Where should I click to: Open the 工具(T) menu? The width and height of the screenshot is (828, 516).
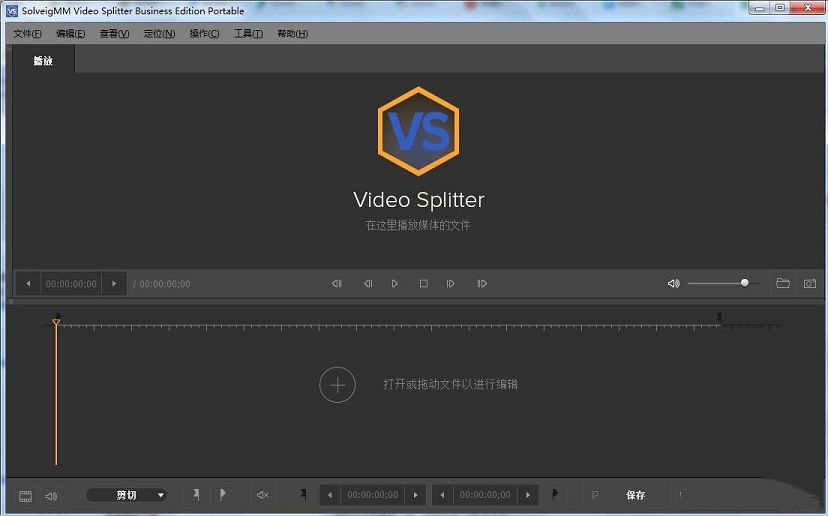click(248, 34)
